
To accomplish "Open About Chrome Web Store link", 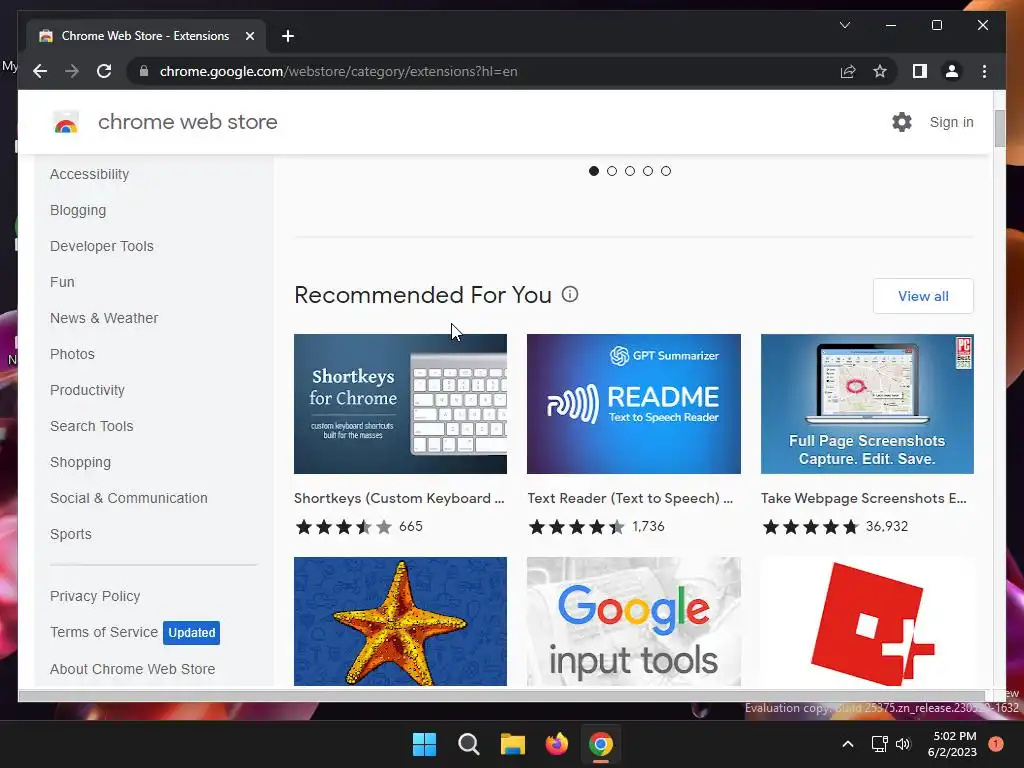I will tap(133, 669).
